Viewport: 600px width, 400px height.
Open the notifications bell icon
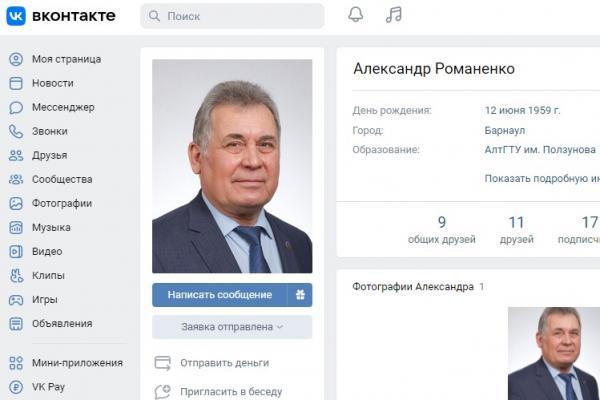pyautogui.click(x=355, y=15)
